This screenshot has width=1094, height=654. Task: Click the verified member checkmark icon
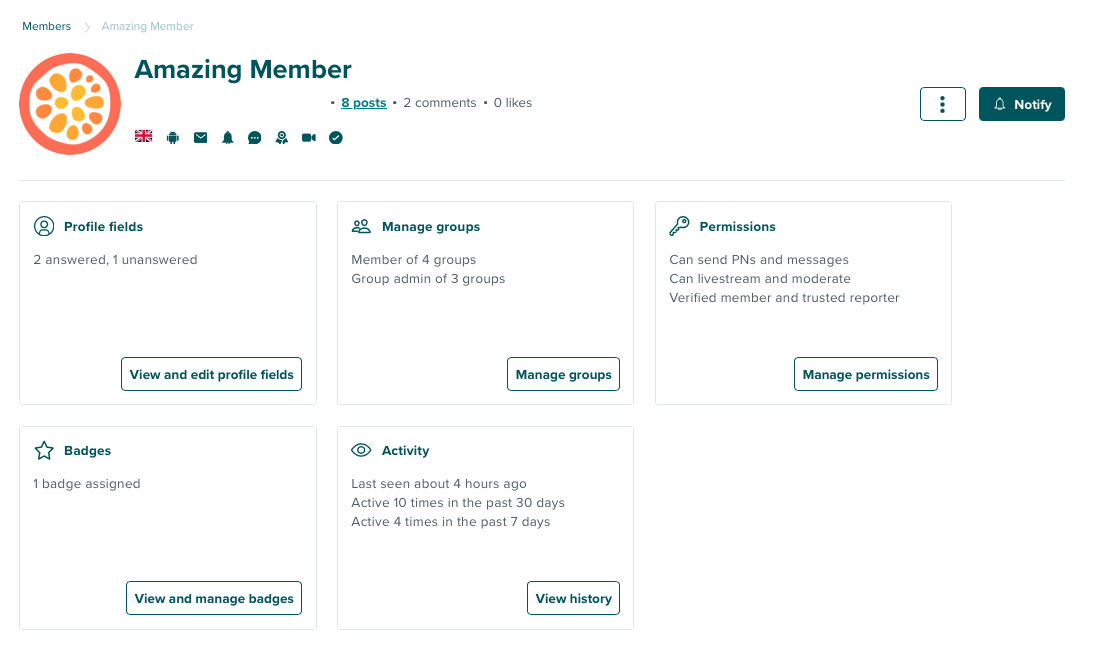tap(335, 137)
